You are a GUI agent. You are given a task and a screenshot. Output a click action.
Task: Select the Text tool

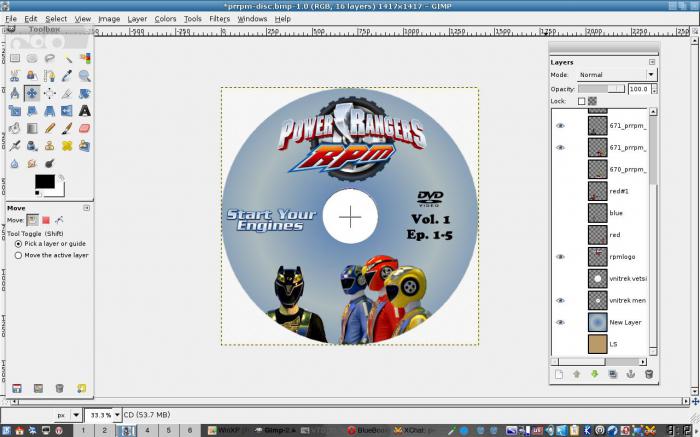84,111
